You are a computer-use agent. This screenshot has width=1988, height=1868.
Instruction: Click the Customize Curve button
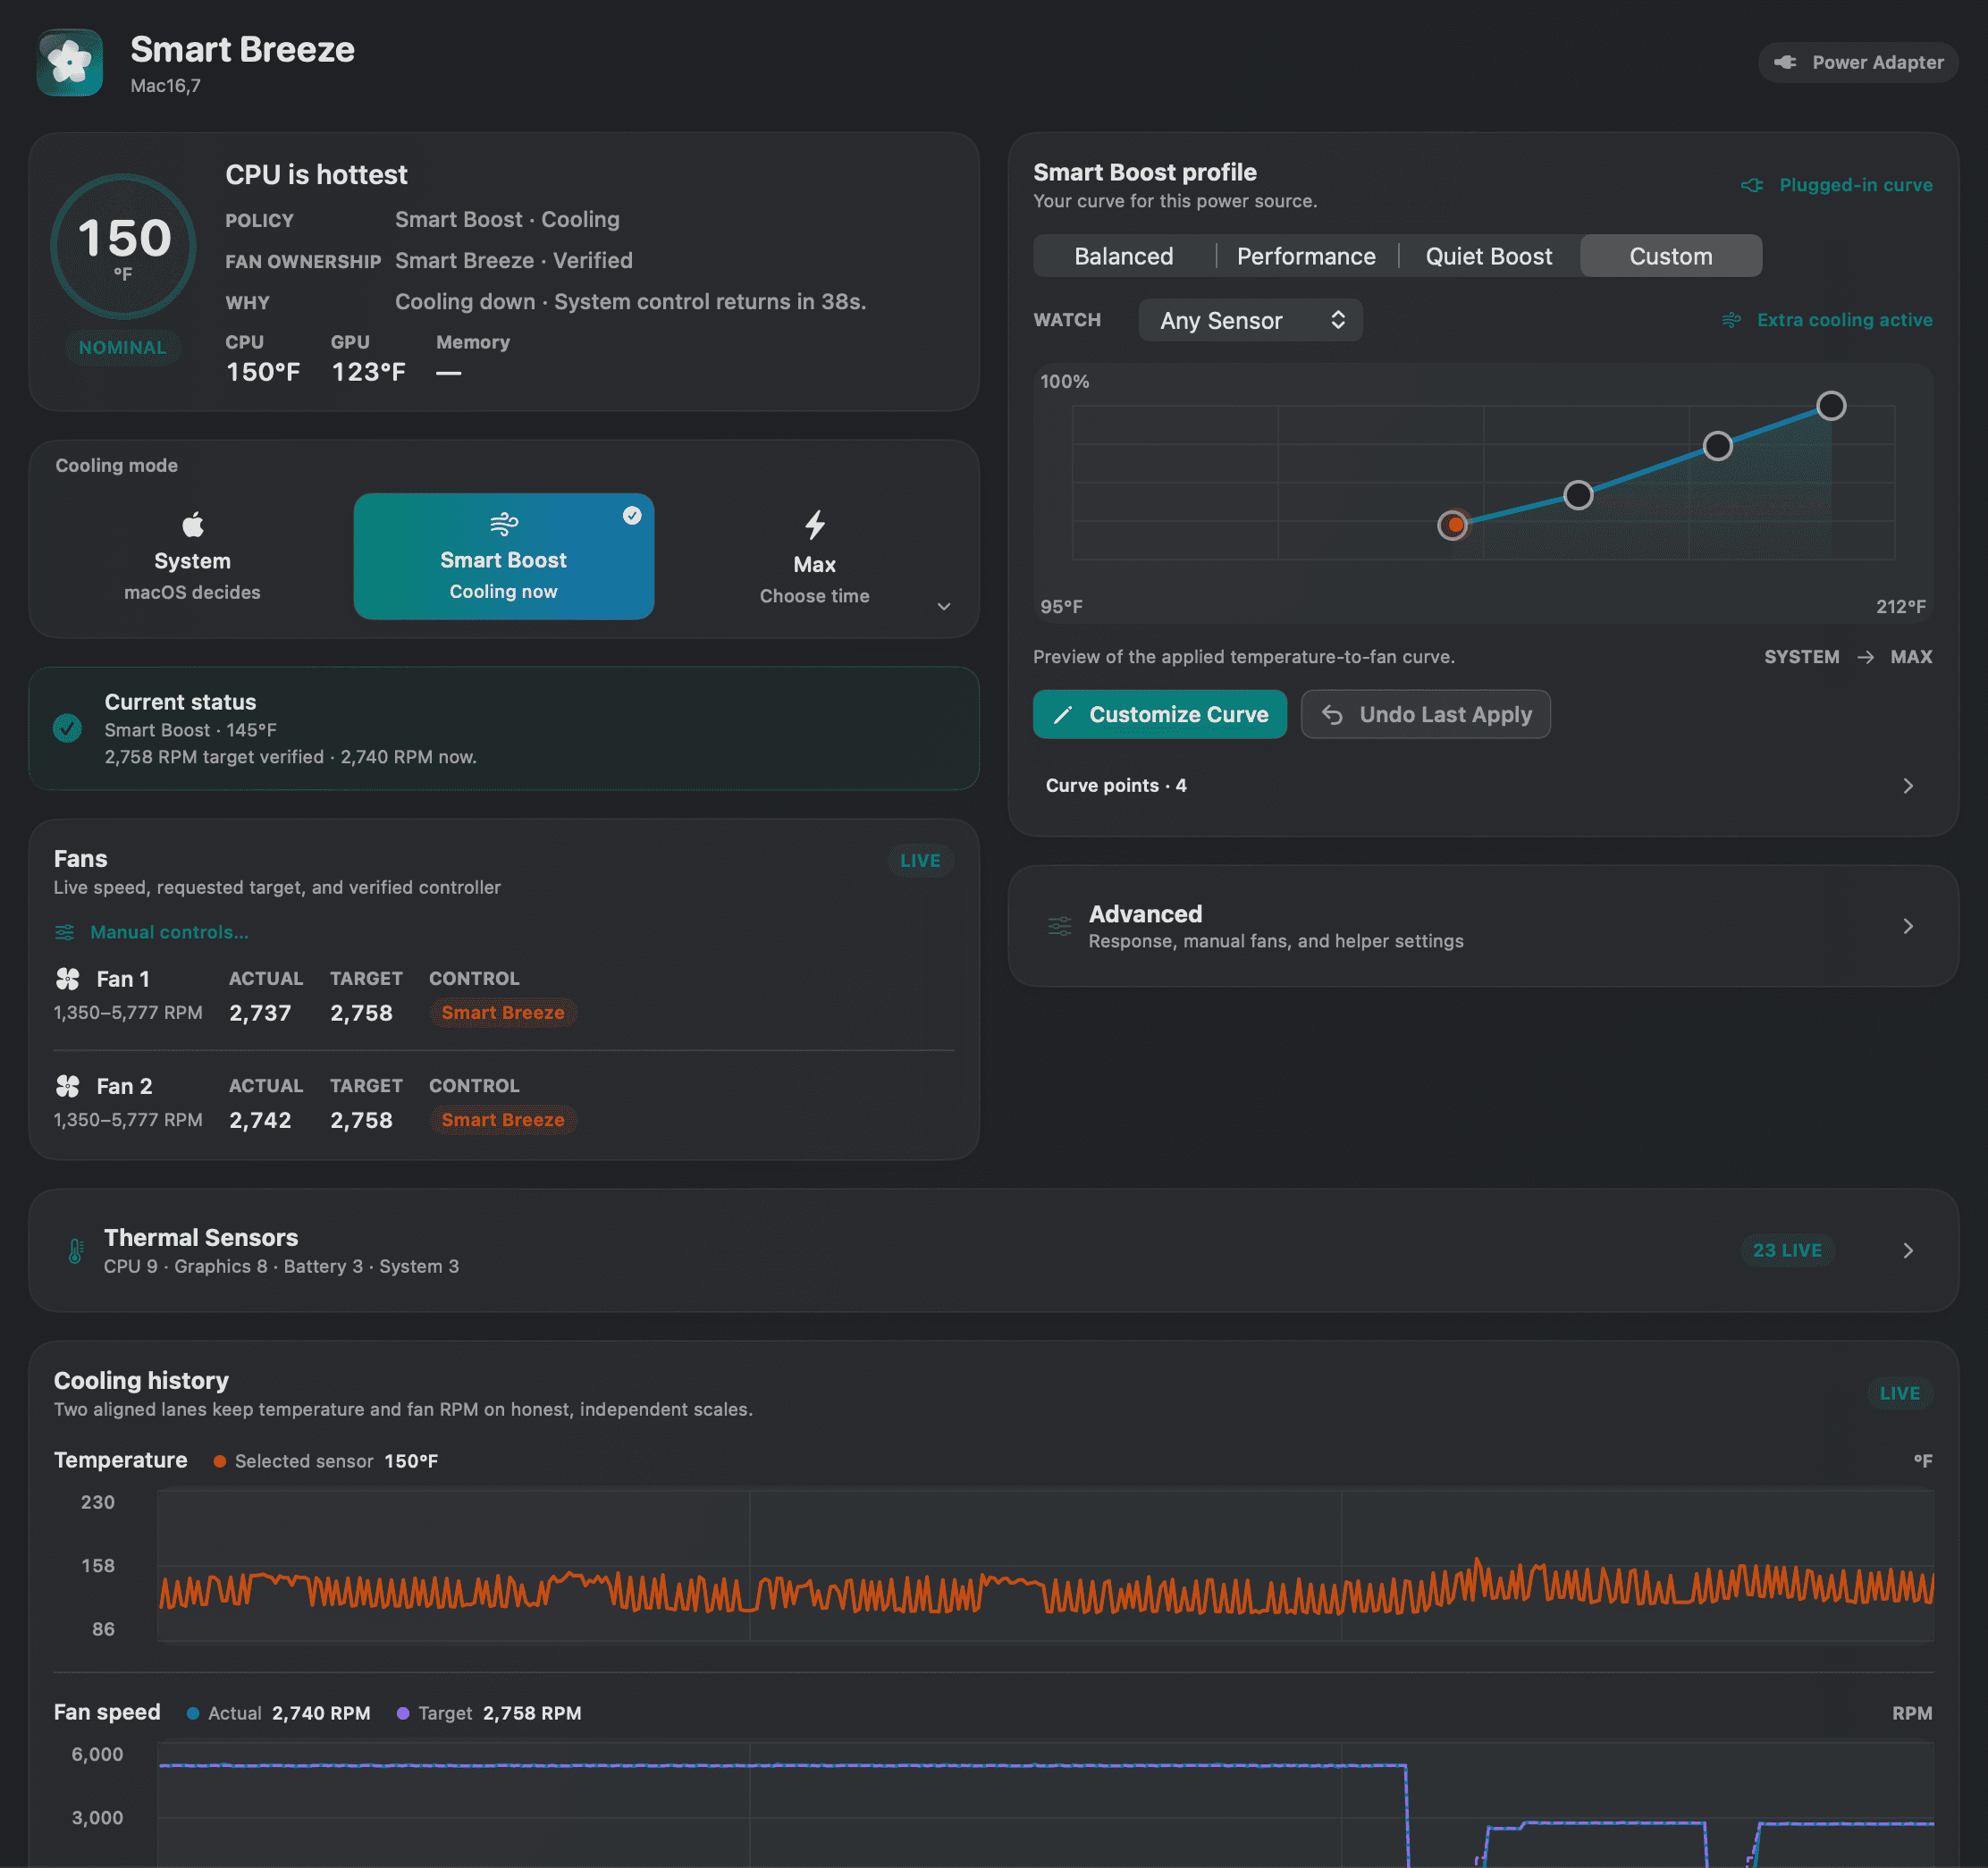pos(1160,714)
